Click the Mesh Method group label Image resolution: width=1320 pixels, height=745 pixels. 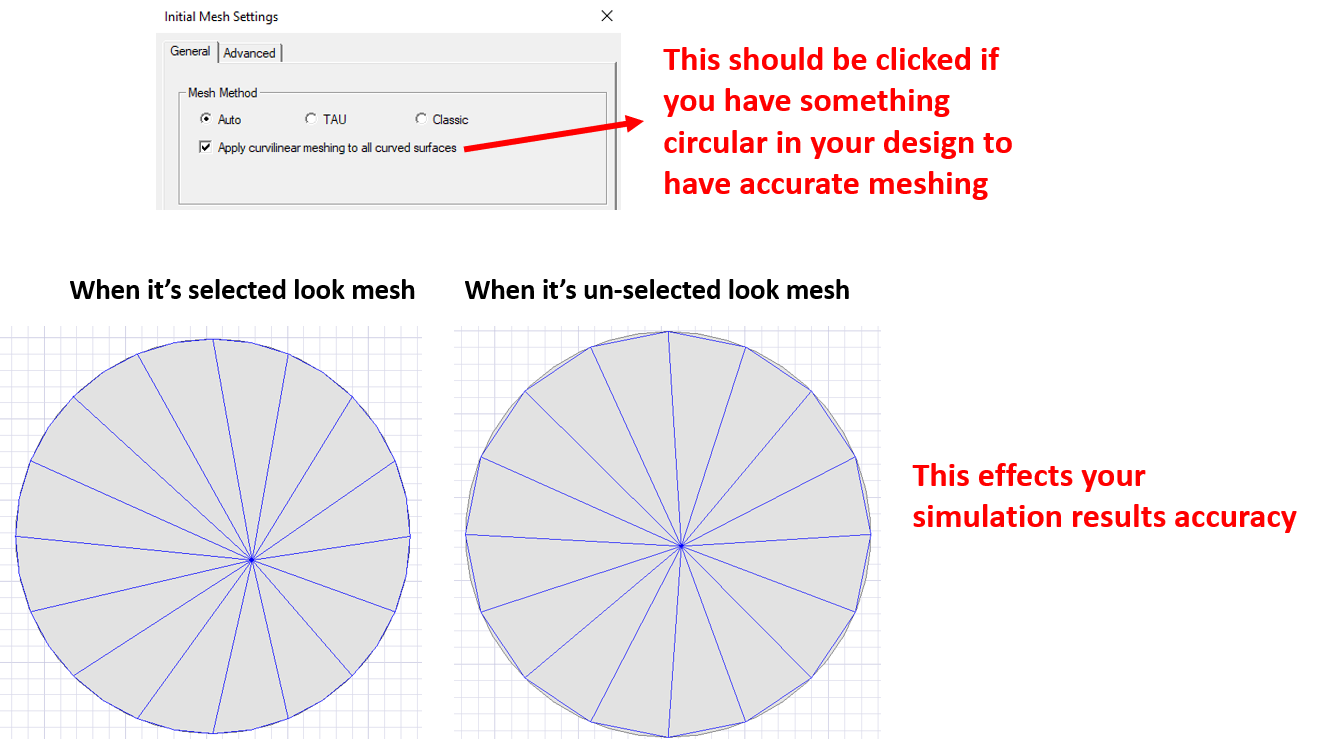(222, 93)
